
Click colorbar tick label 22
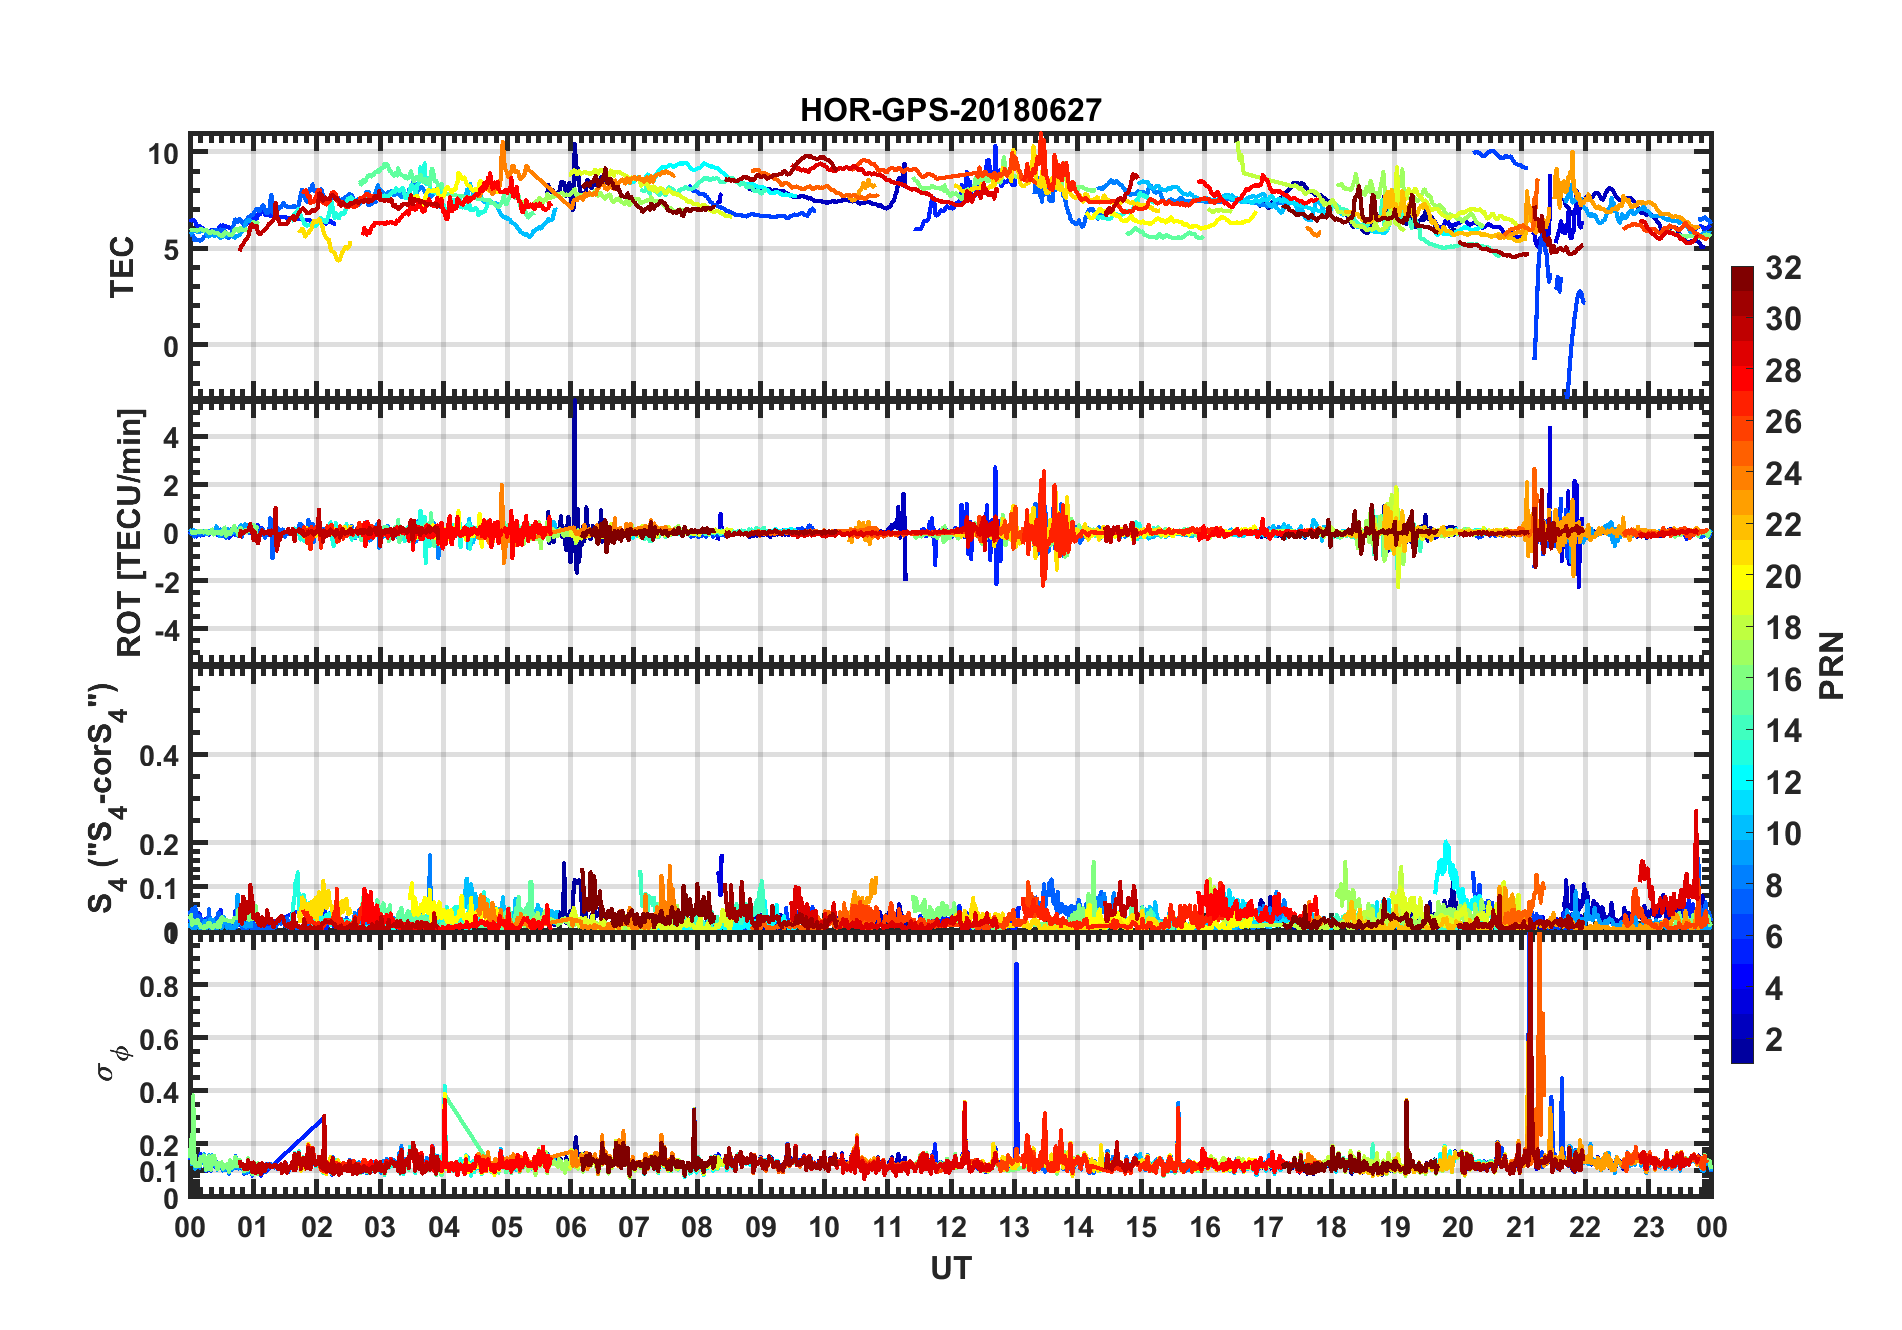(1783, 525)
